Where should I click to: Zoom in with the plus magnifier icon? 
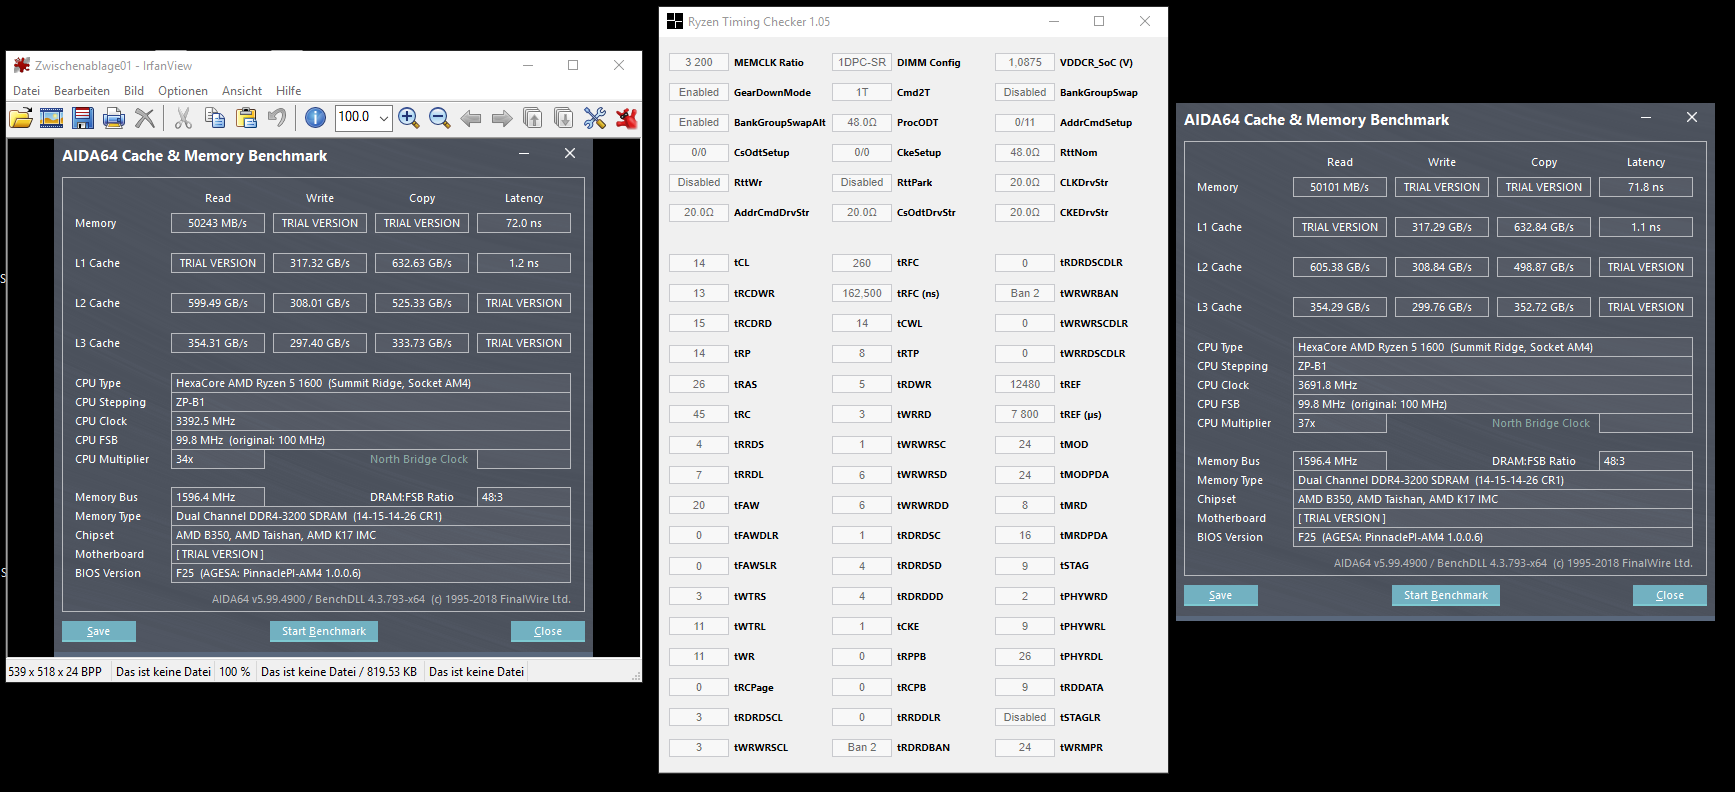[408, 118]
